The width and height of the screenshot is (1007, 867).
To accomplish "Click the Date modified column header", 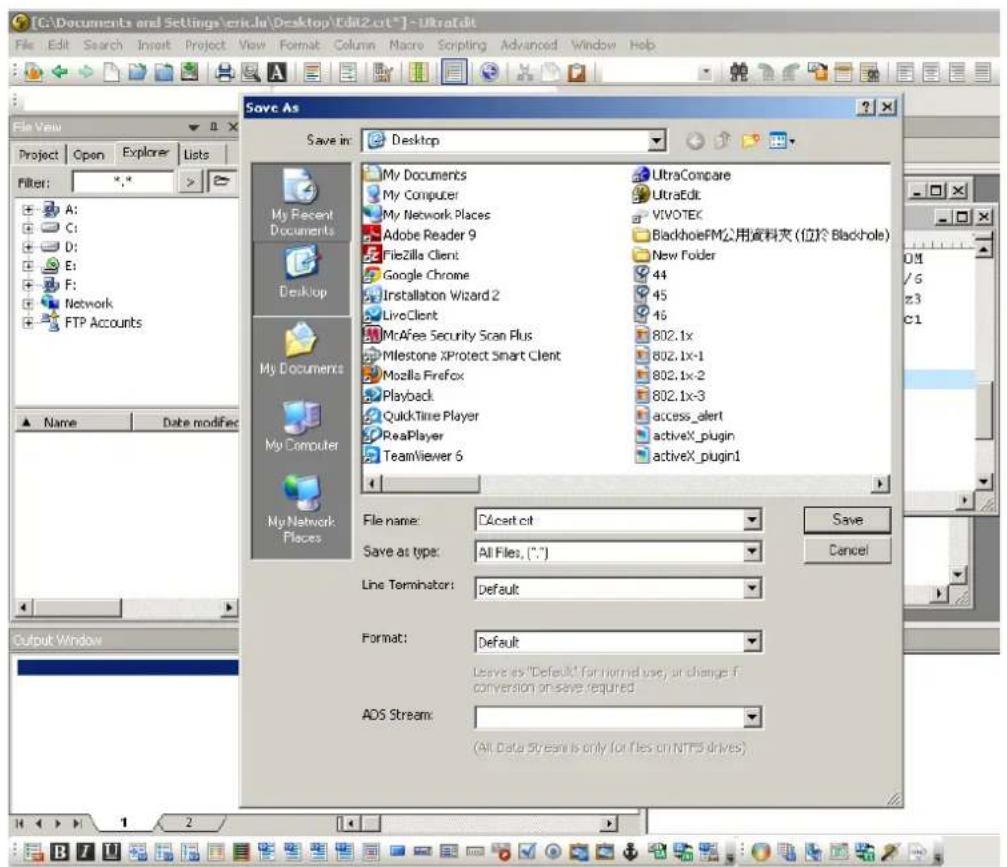I will (x=186, y=422).
